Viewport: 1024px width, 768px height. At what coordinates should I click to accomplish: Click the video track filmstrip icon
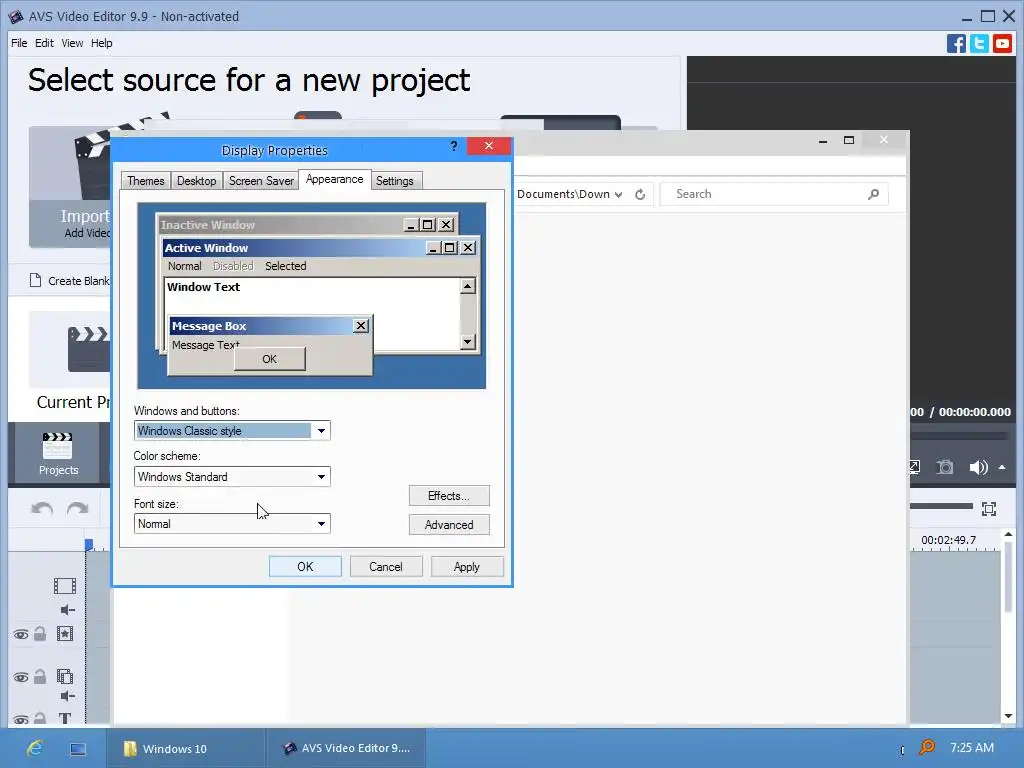(x=65, y=586)
